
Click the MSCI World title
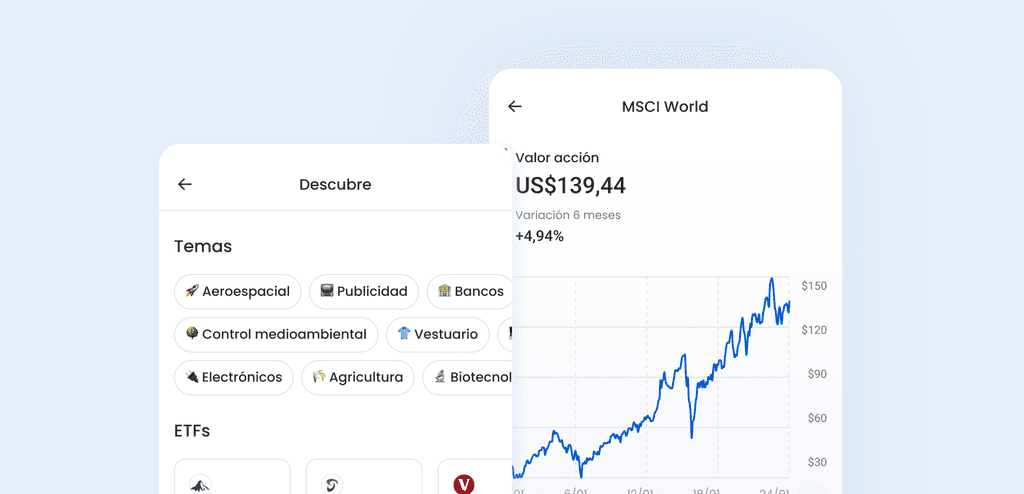[x=665, y=107]
